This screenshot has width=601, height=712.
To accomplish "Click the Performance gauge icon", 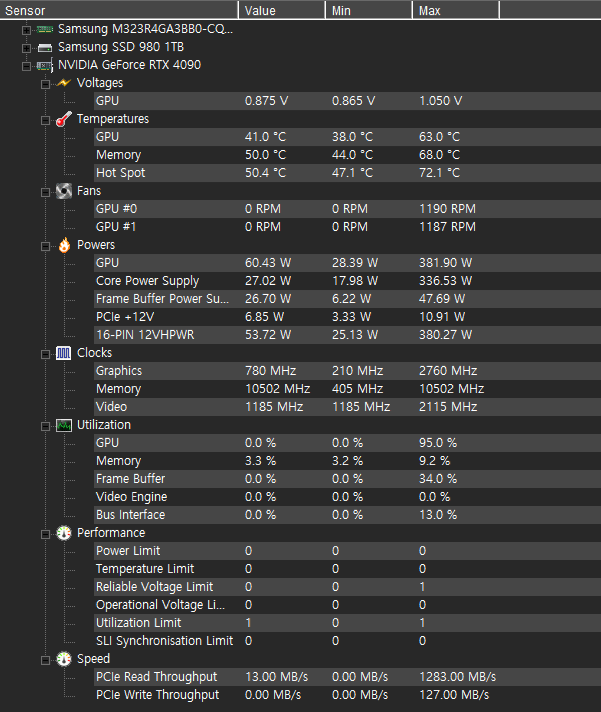I will [x=64, y=533].
